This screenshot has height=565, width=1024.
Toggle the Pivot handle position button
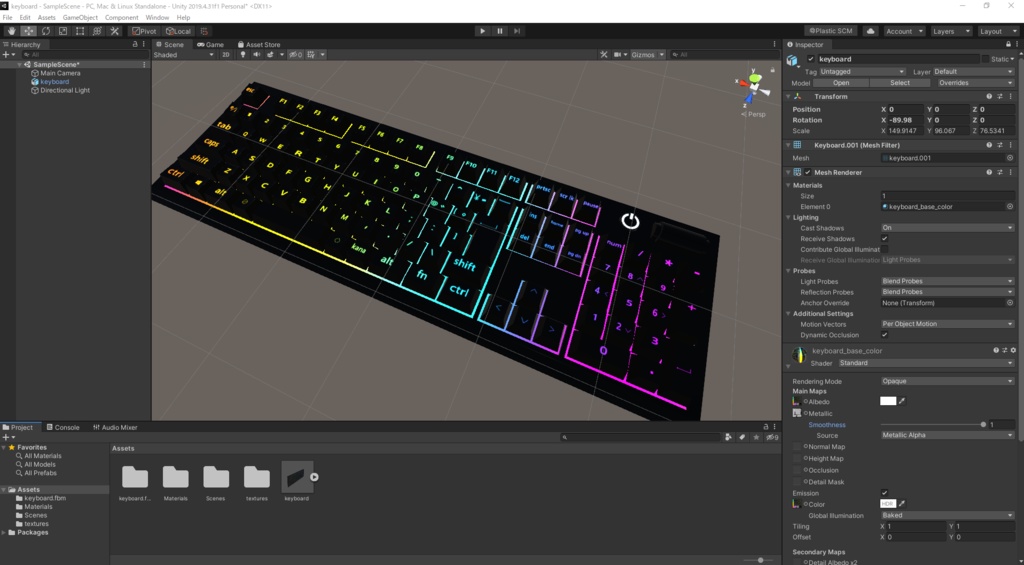click(144, 31)
